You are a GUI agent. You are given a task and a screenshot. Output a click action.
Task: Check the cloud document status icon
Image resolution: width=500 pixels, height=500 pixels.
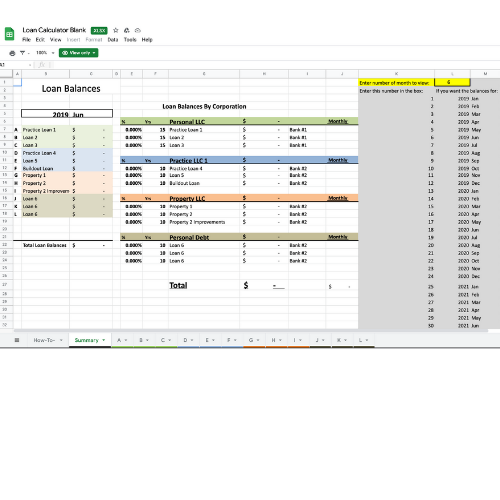pyautogui.click(x=138, y=30)
